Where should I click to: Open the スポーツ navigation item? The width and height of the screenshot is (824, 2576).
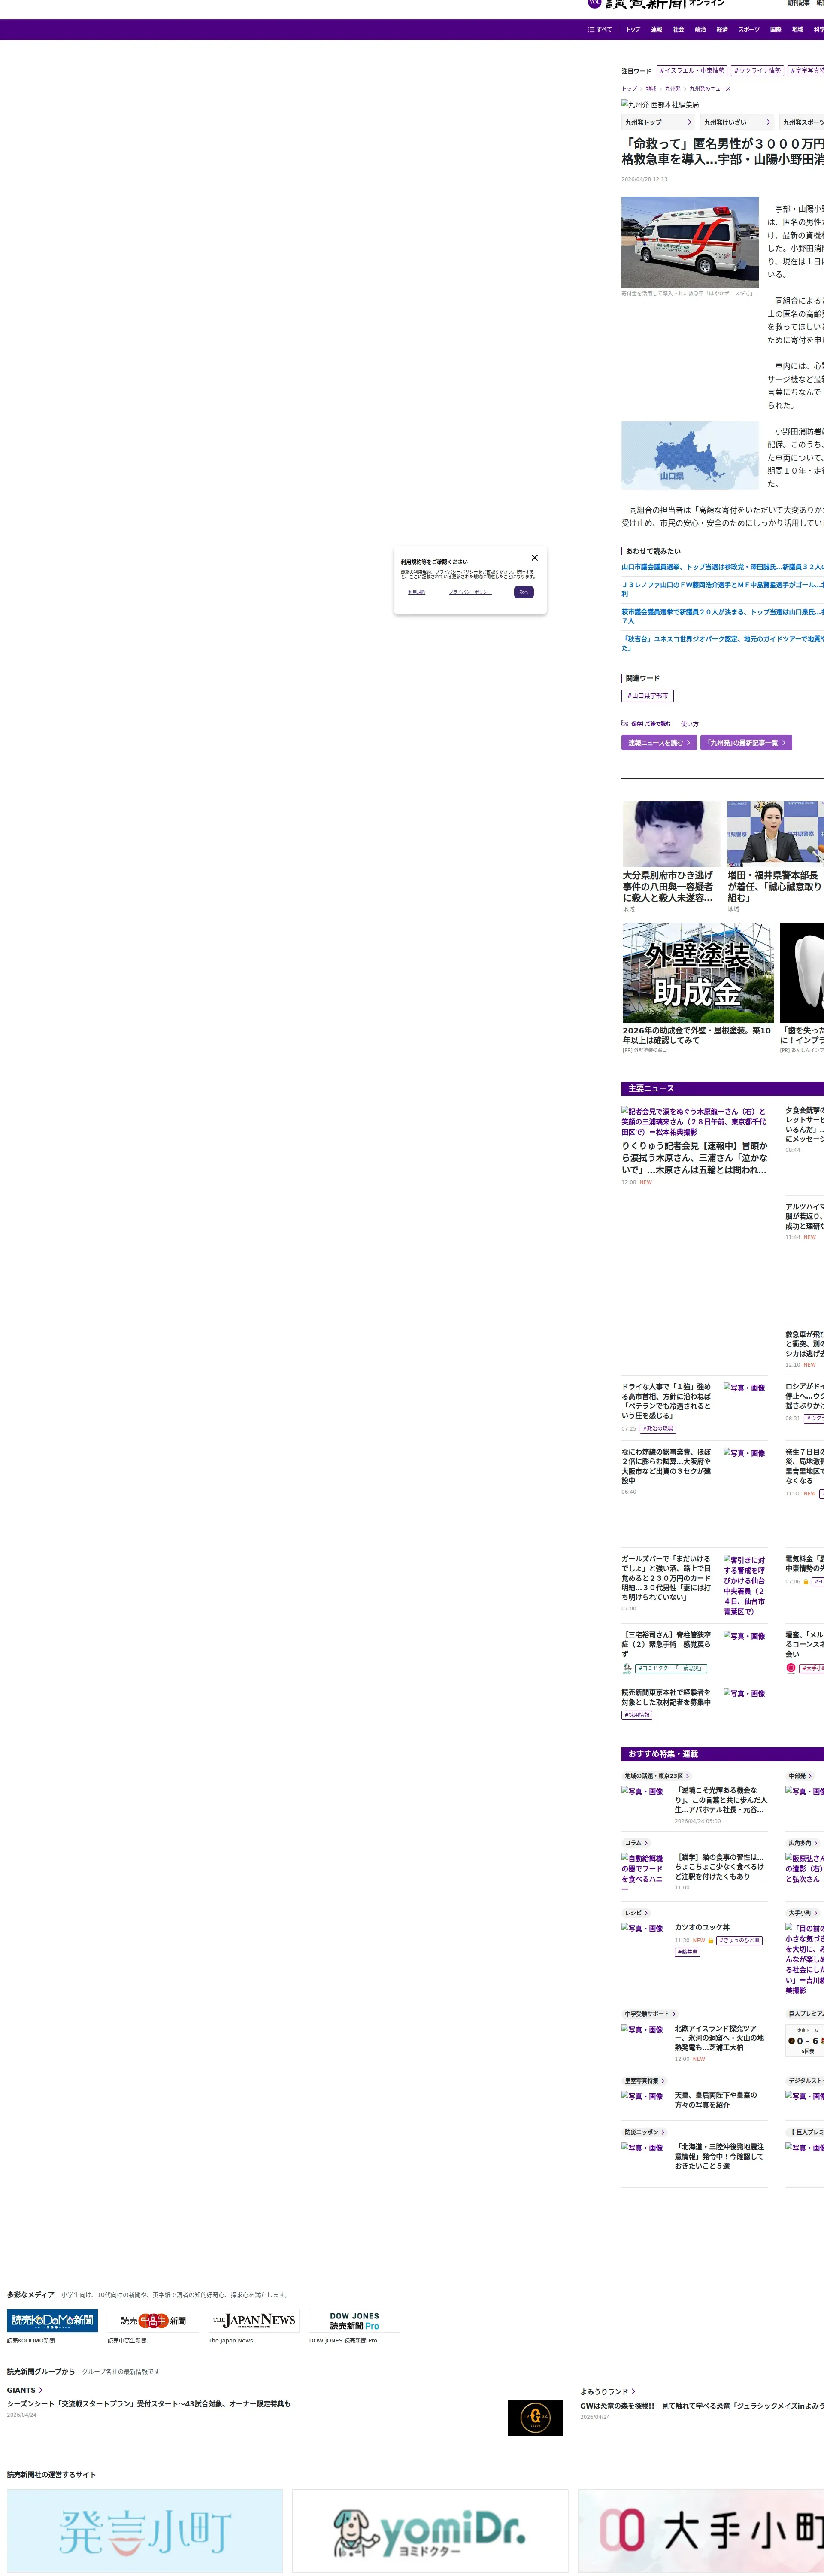pos(749,30)
